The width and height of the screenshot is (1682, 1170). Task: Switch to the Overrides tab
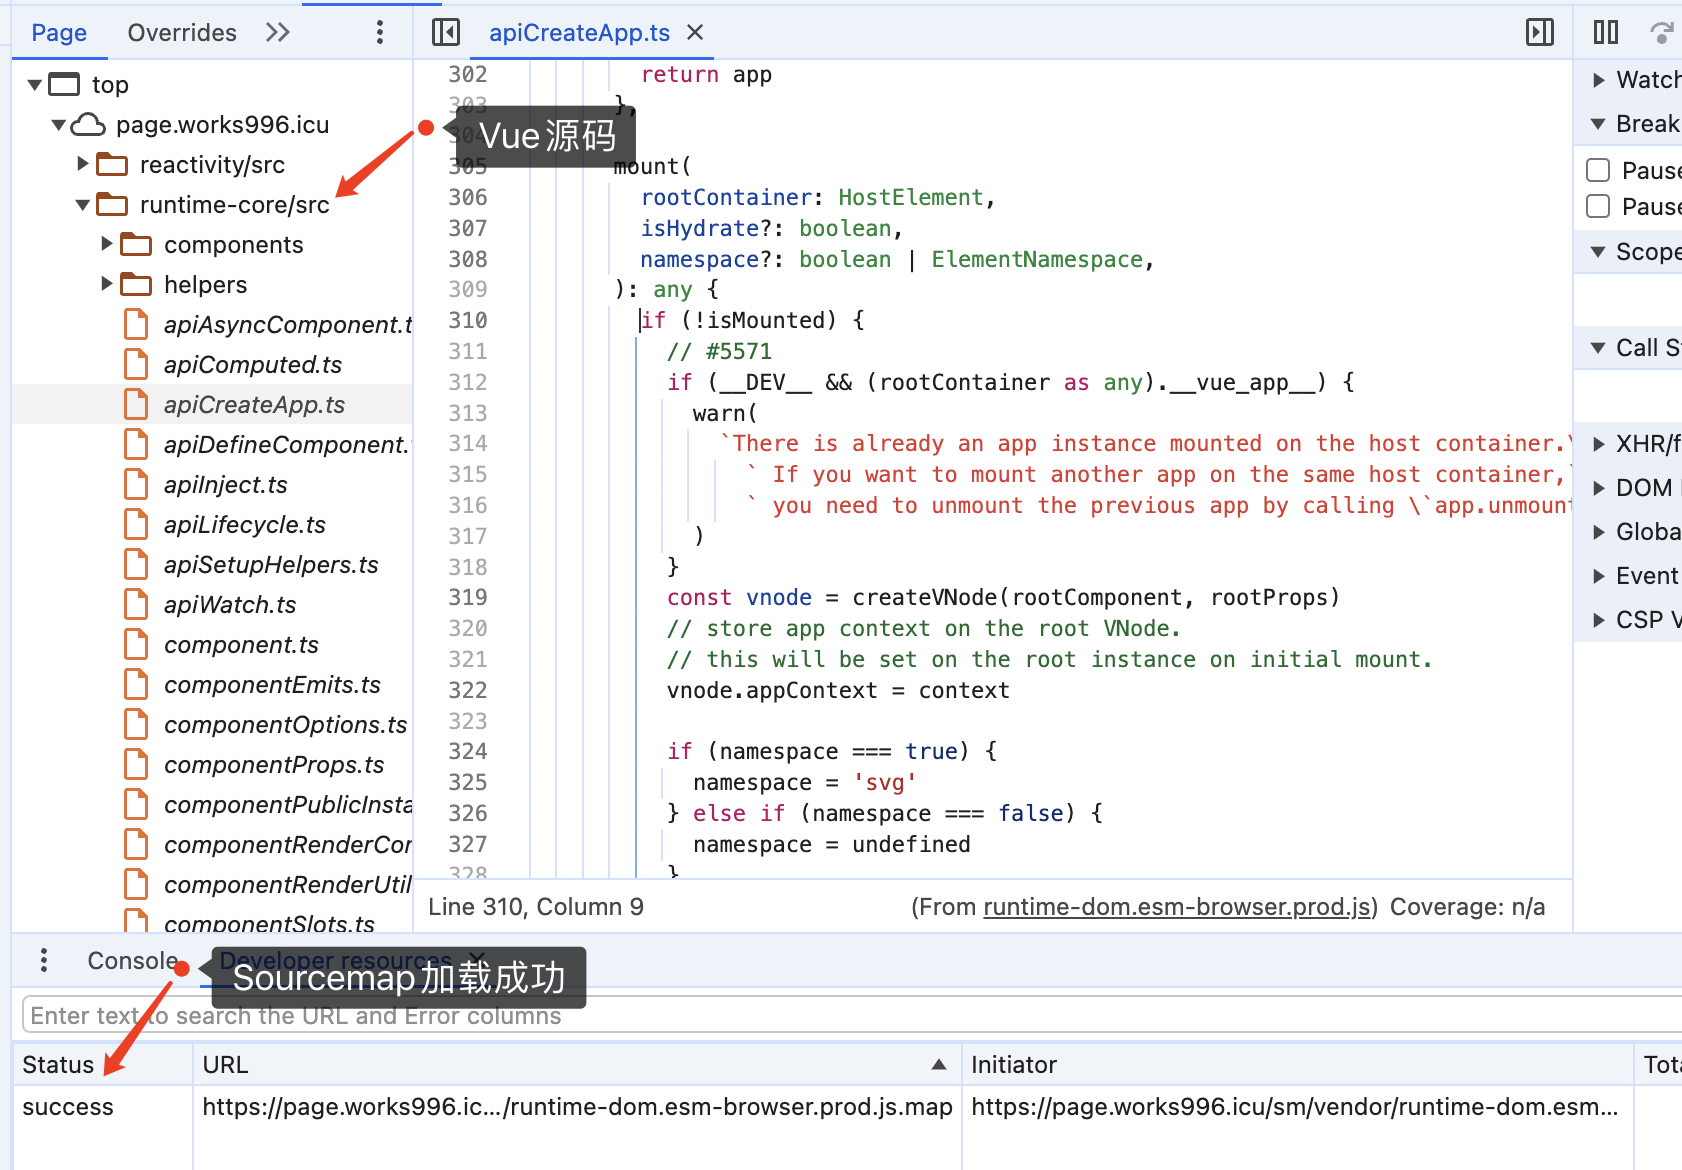click(x=182, y=32)
